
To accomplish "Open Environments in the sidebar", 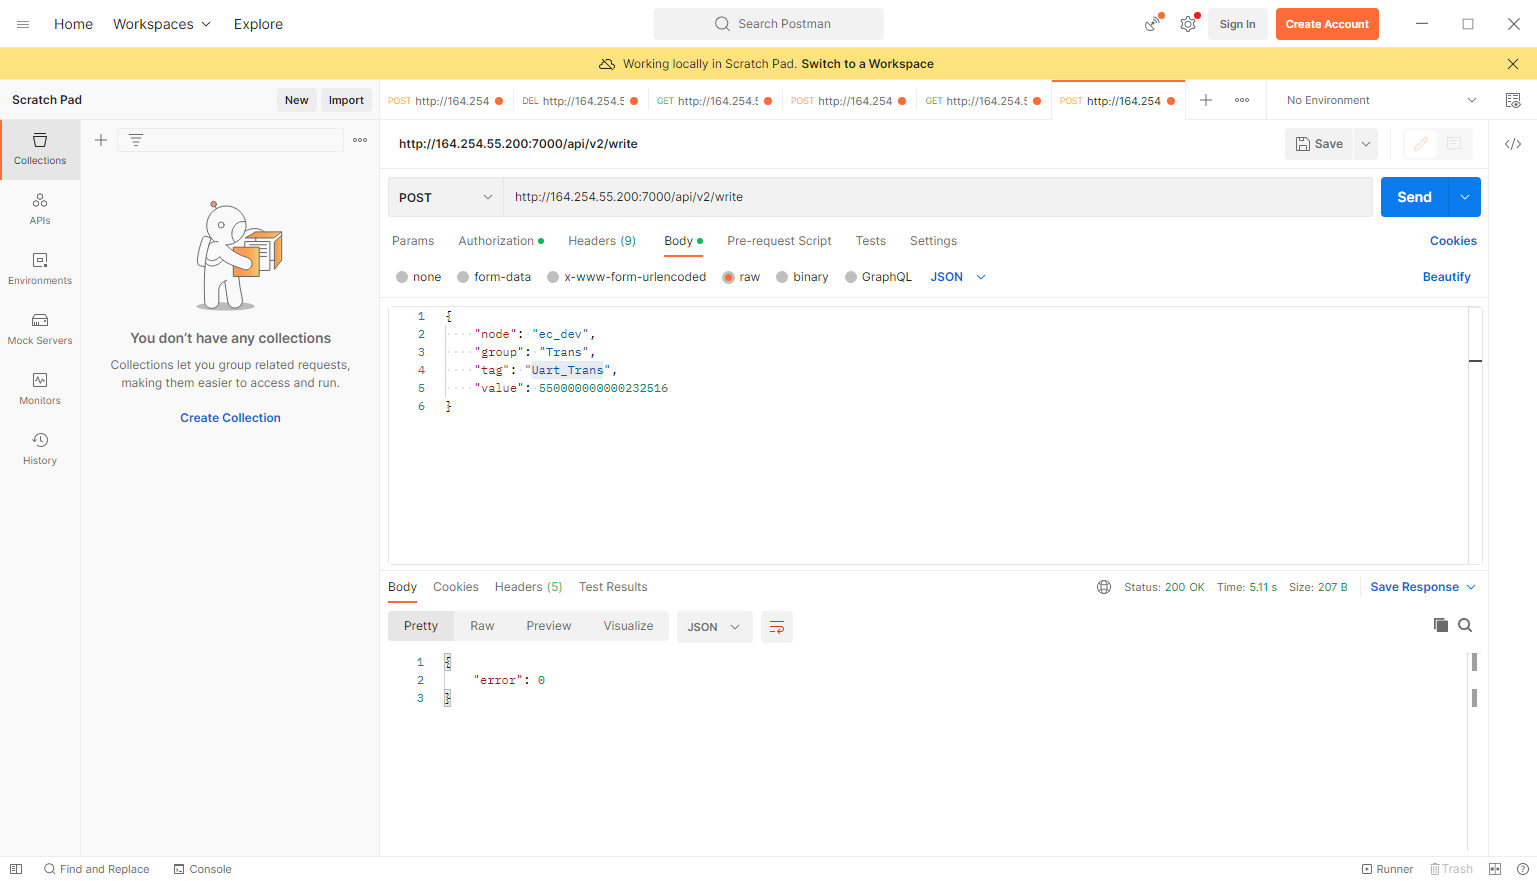I will (x=40, y=269).
